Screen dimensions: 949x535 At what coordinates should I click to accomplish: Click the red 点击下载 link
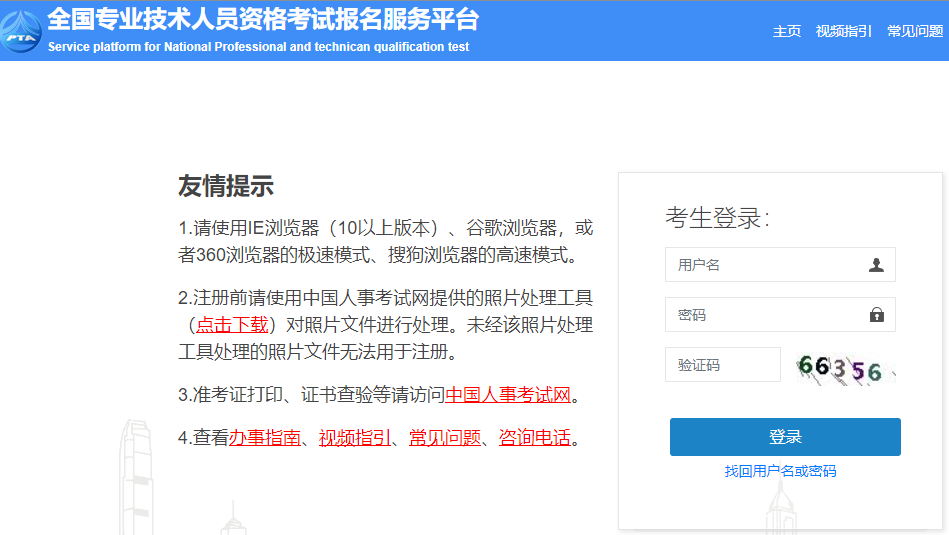pyautogui.click(x=232, y=324)
